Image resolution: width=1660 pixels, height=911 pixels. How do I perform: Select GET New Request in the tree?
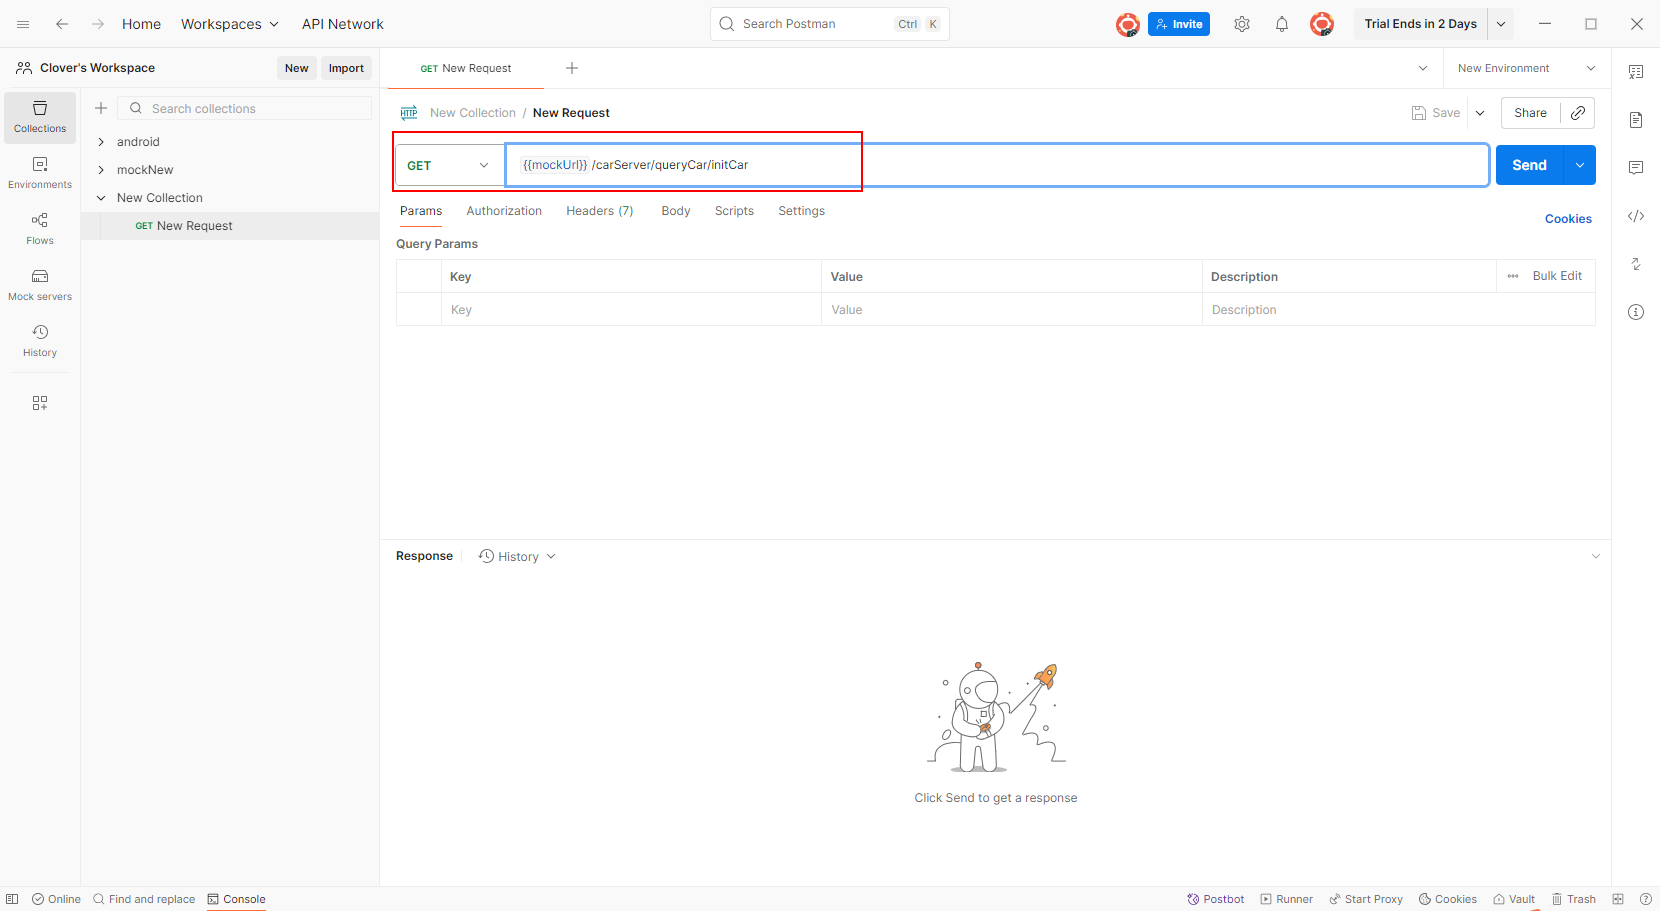(230, 226)
